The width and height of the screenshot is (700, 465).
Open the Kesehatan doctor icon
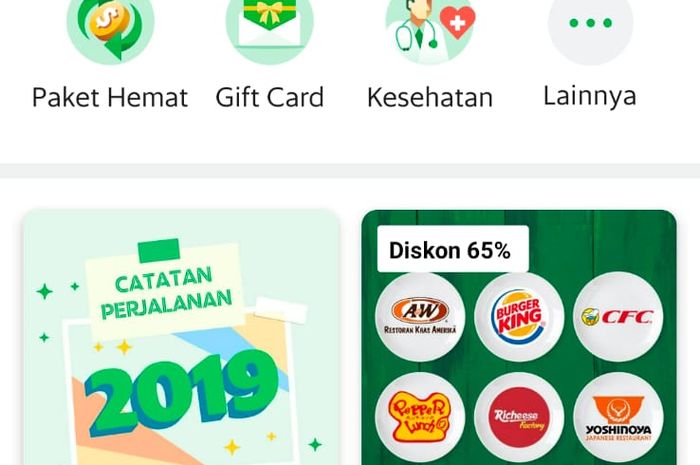pyautogui.click(x=429, y=28)
